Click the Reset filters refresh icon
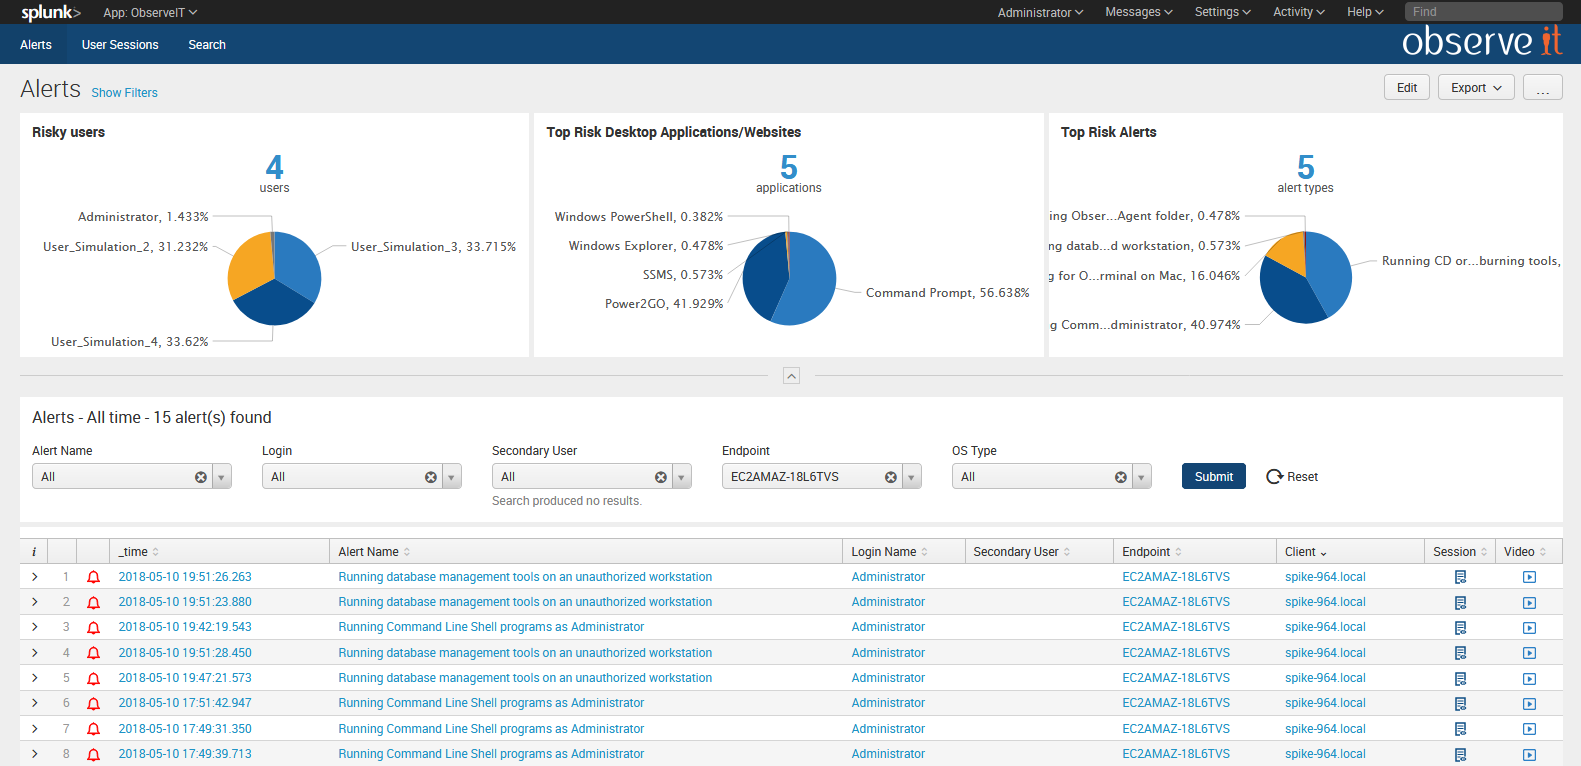Screen dimensions: 1581x766 point(1274,477)
